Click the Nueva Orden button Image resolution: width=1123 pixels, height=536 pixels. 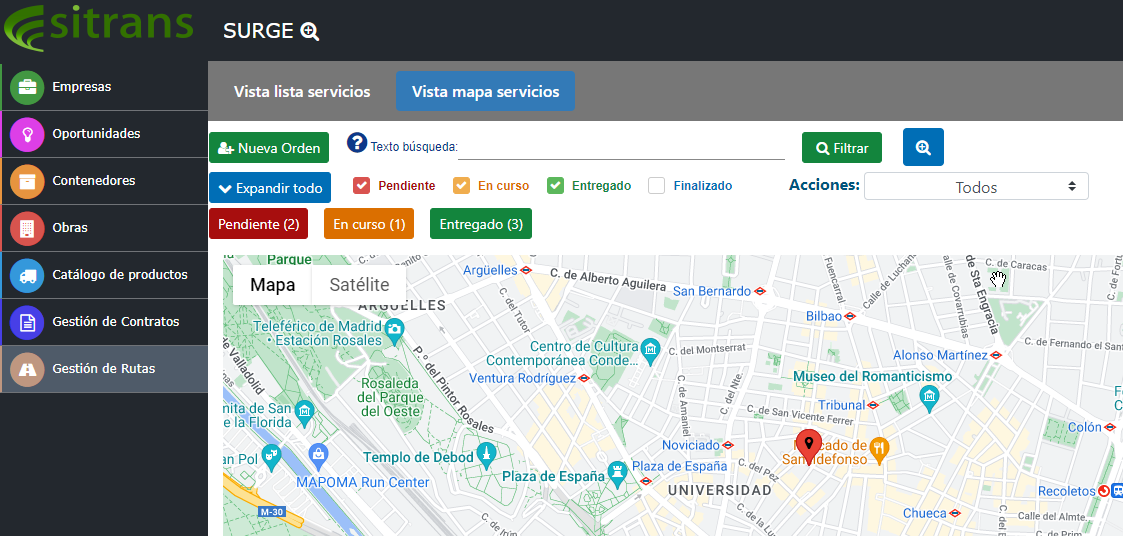pyautogui.click(x=269, y=148)
